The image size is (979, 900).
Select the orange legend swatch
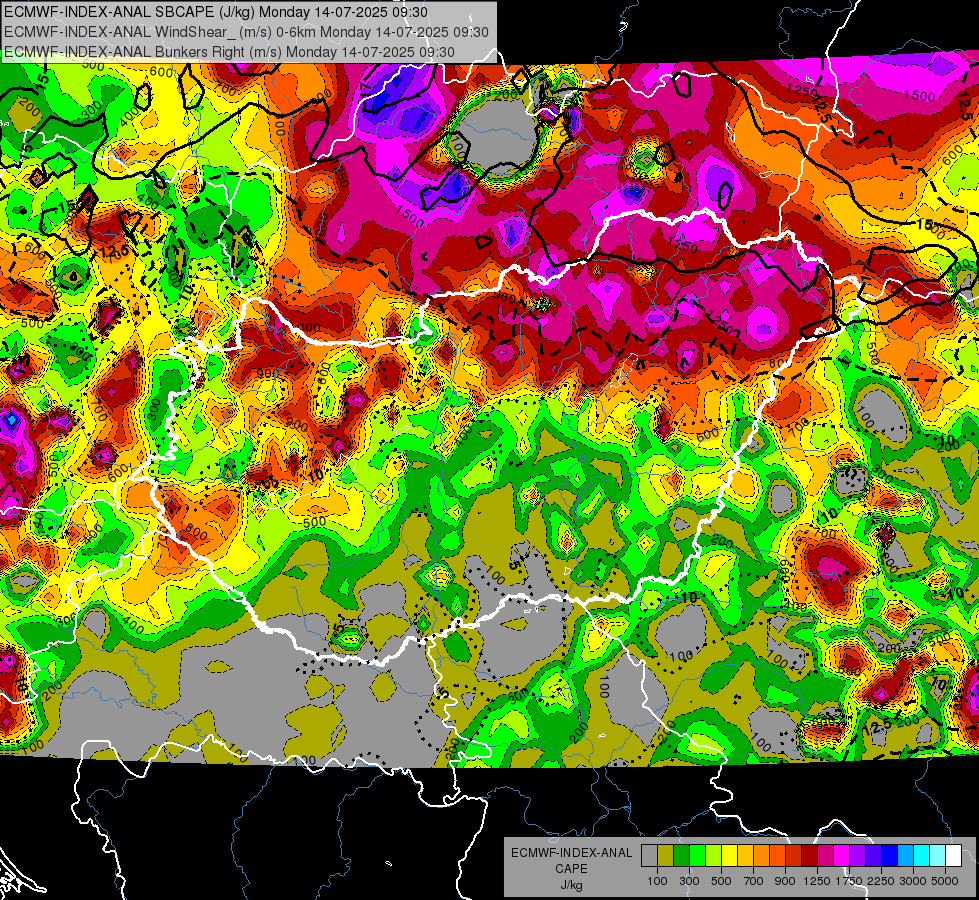click(x=762, y=855)
